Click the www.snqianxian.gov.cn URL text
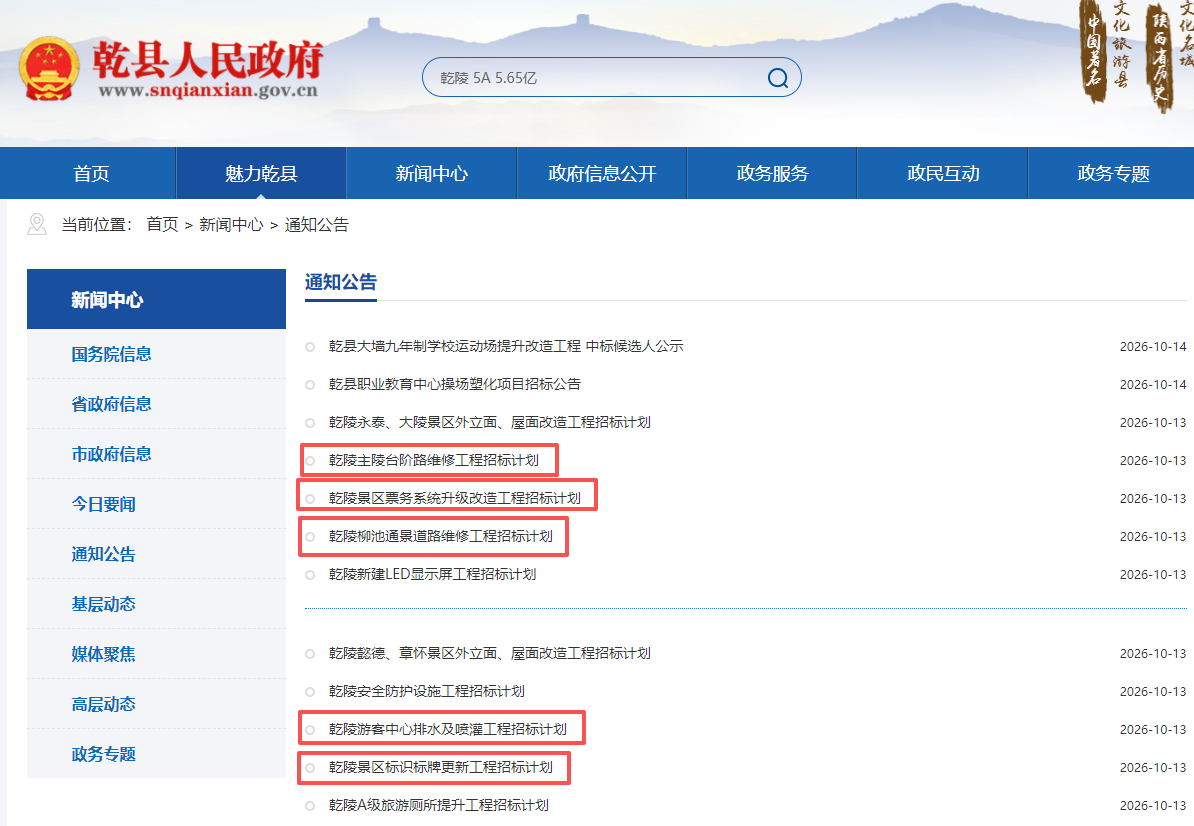 (208, 91)
